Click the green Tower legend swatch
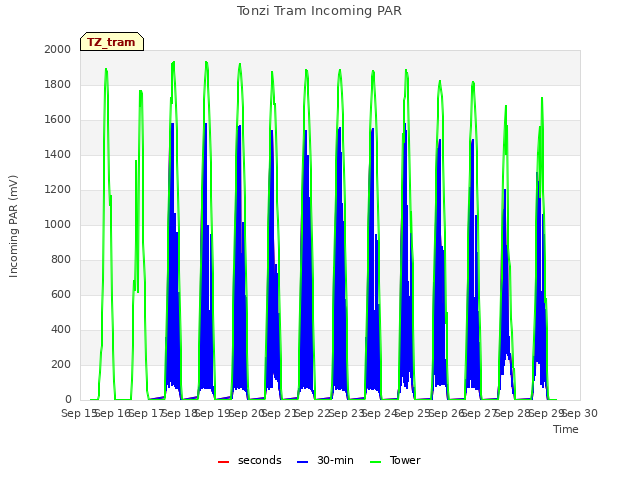The image size is (640, 480). pyautogui.click(x=375, y=462)
